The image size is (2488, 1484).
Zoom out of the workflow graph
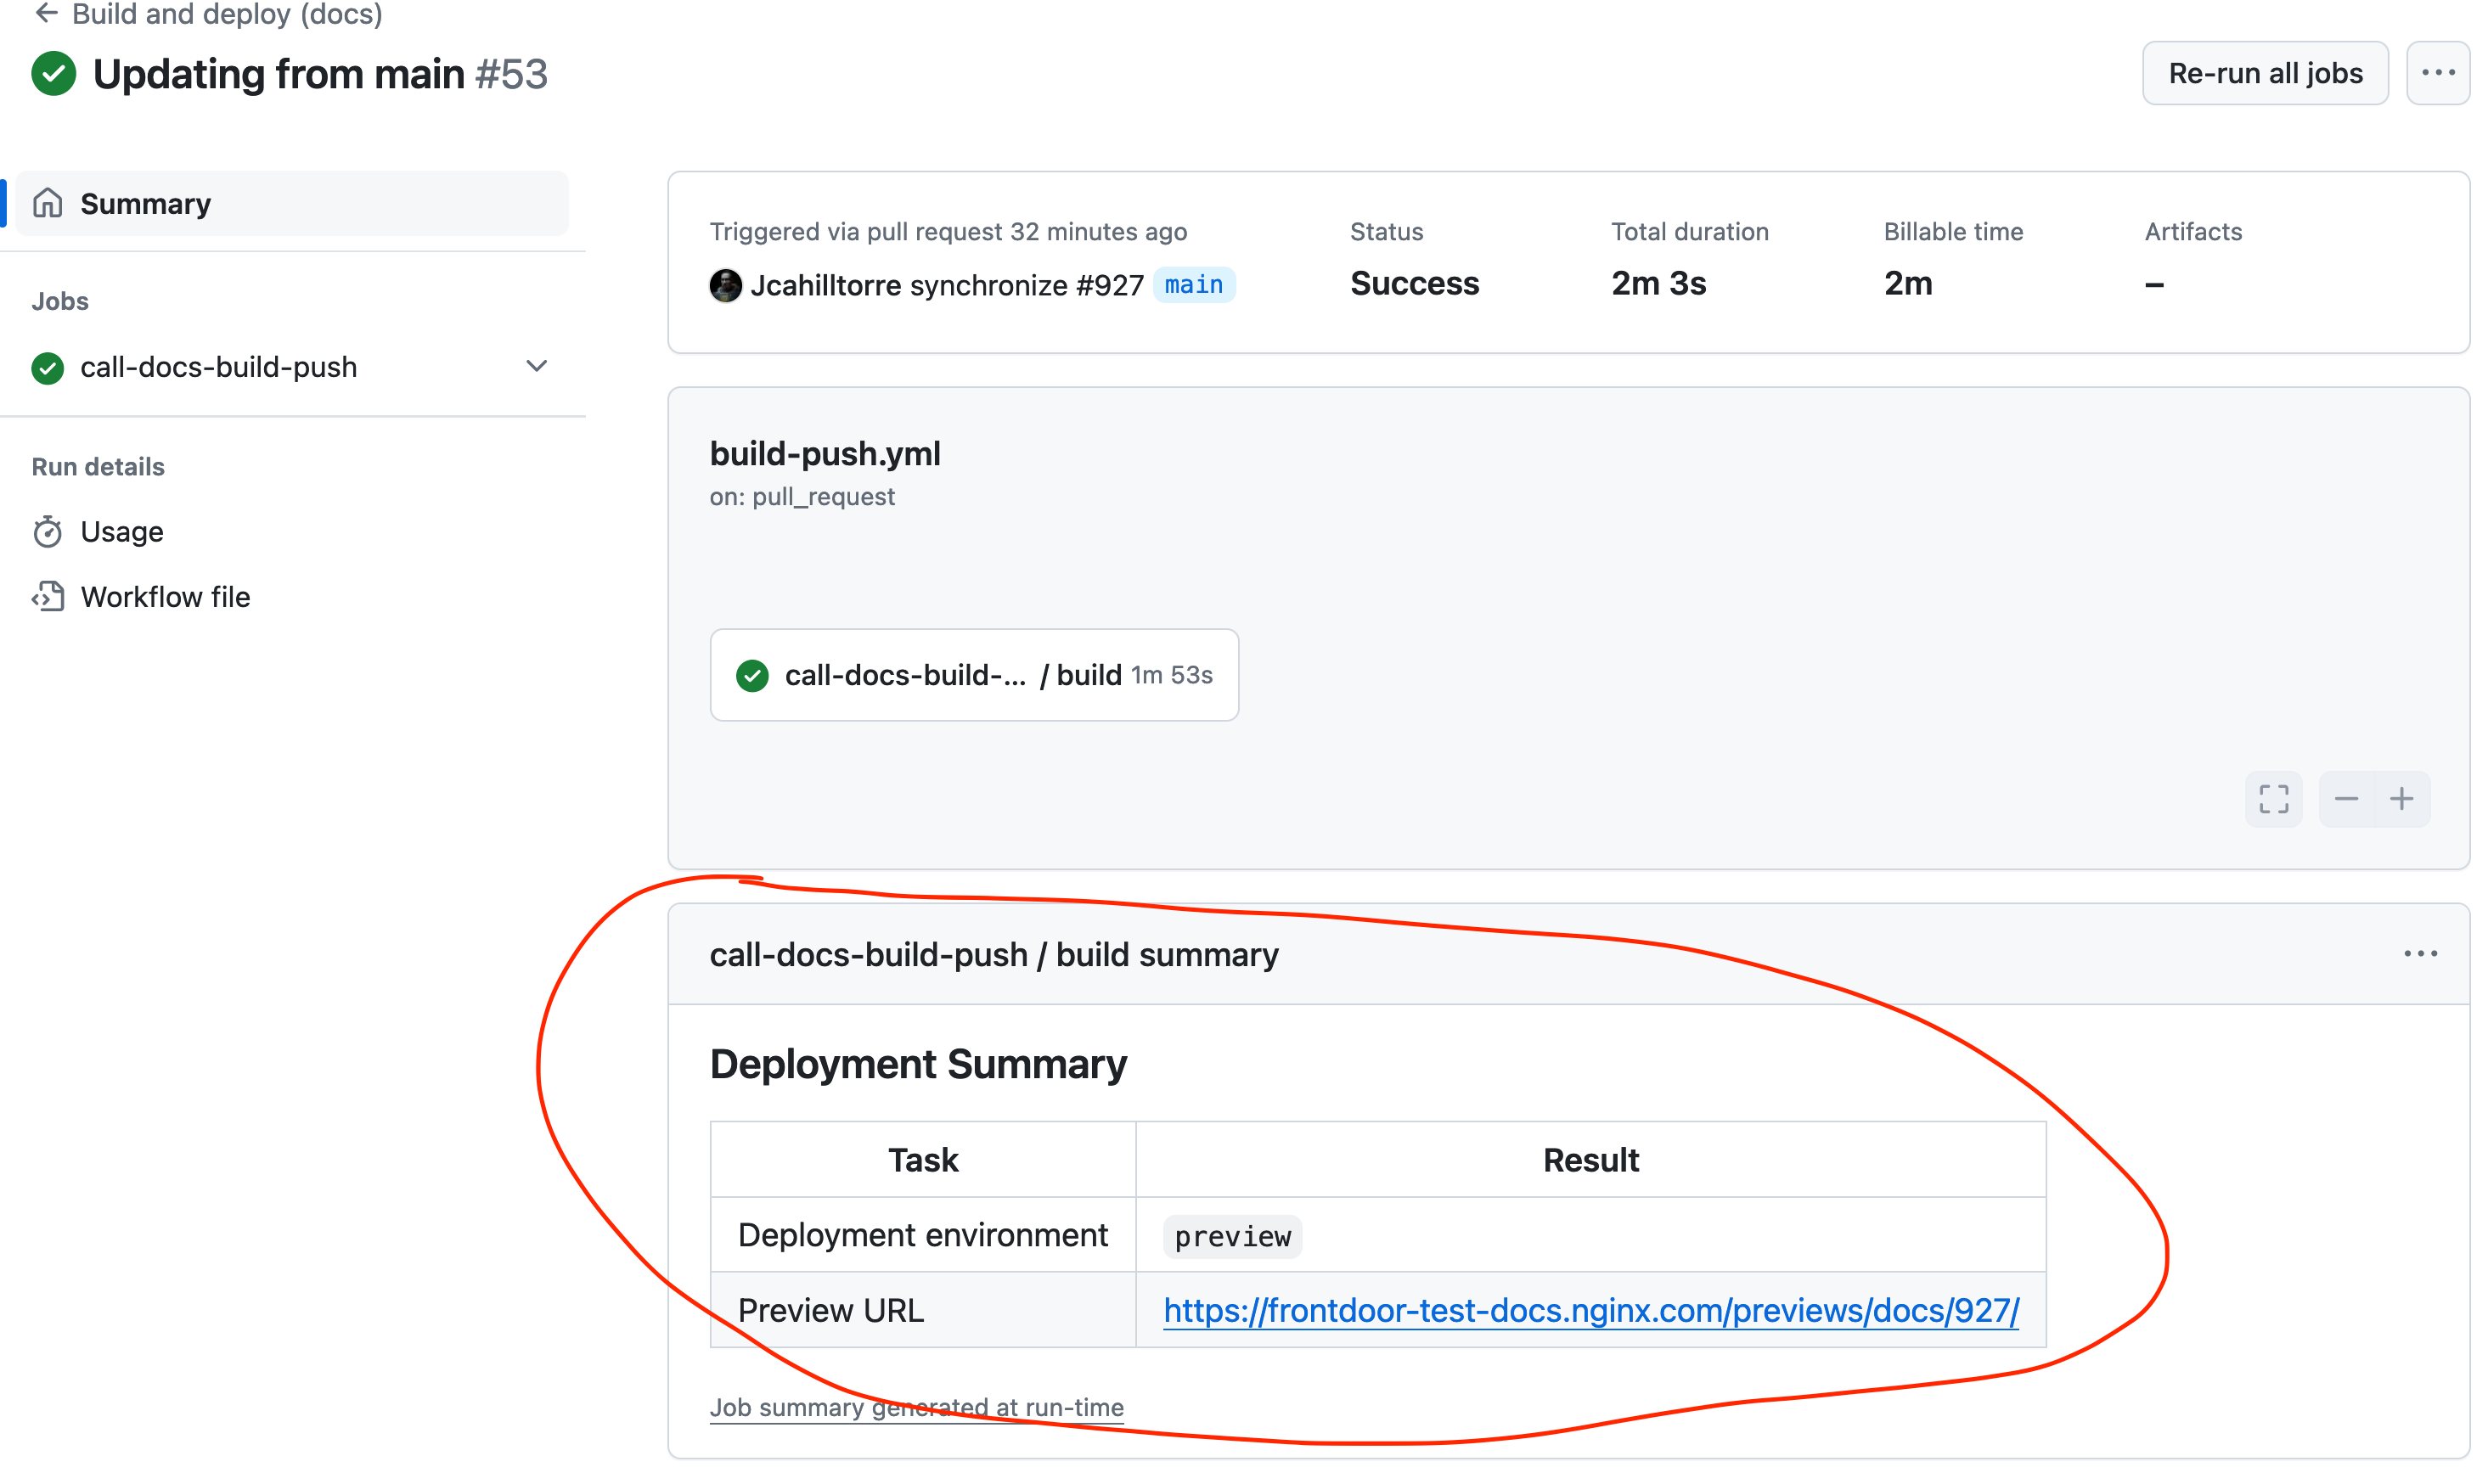click(2346, 799)
